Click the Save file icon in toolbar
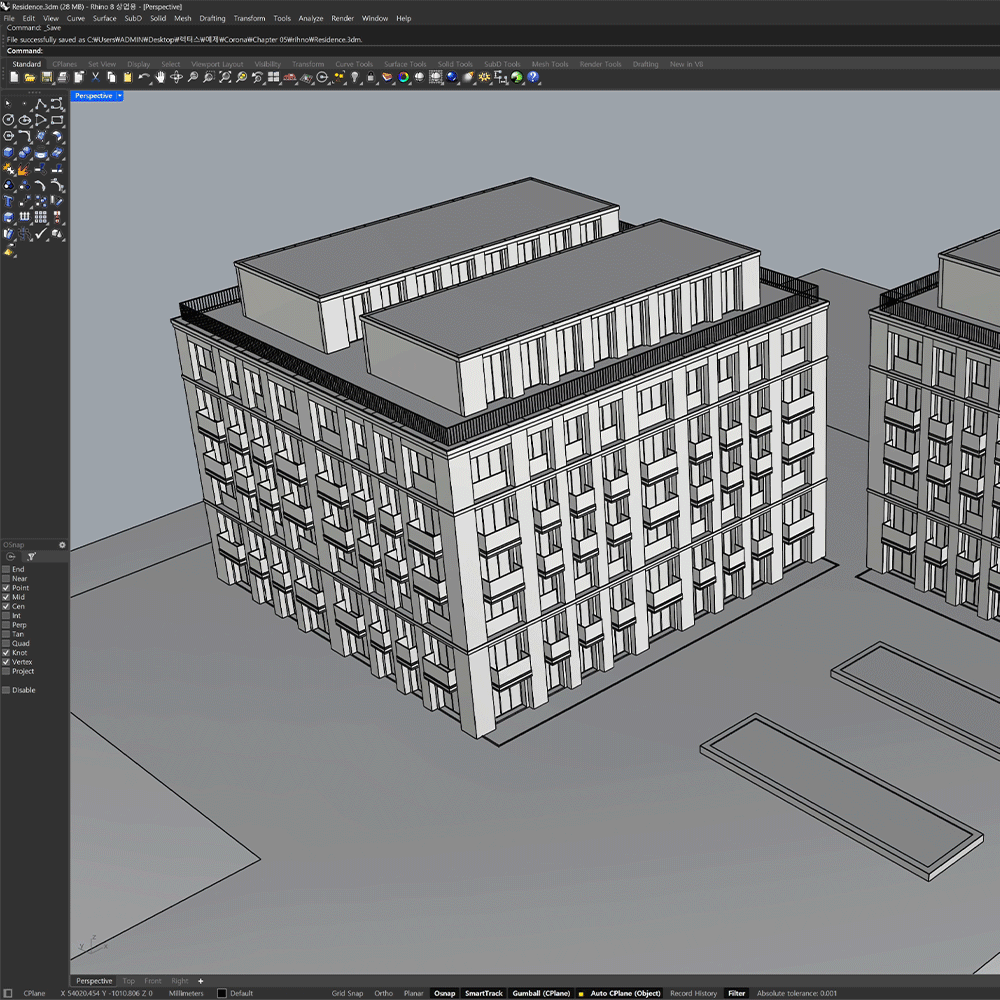This screenshot has width=1000, height=1000. click(46, 77)
